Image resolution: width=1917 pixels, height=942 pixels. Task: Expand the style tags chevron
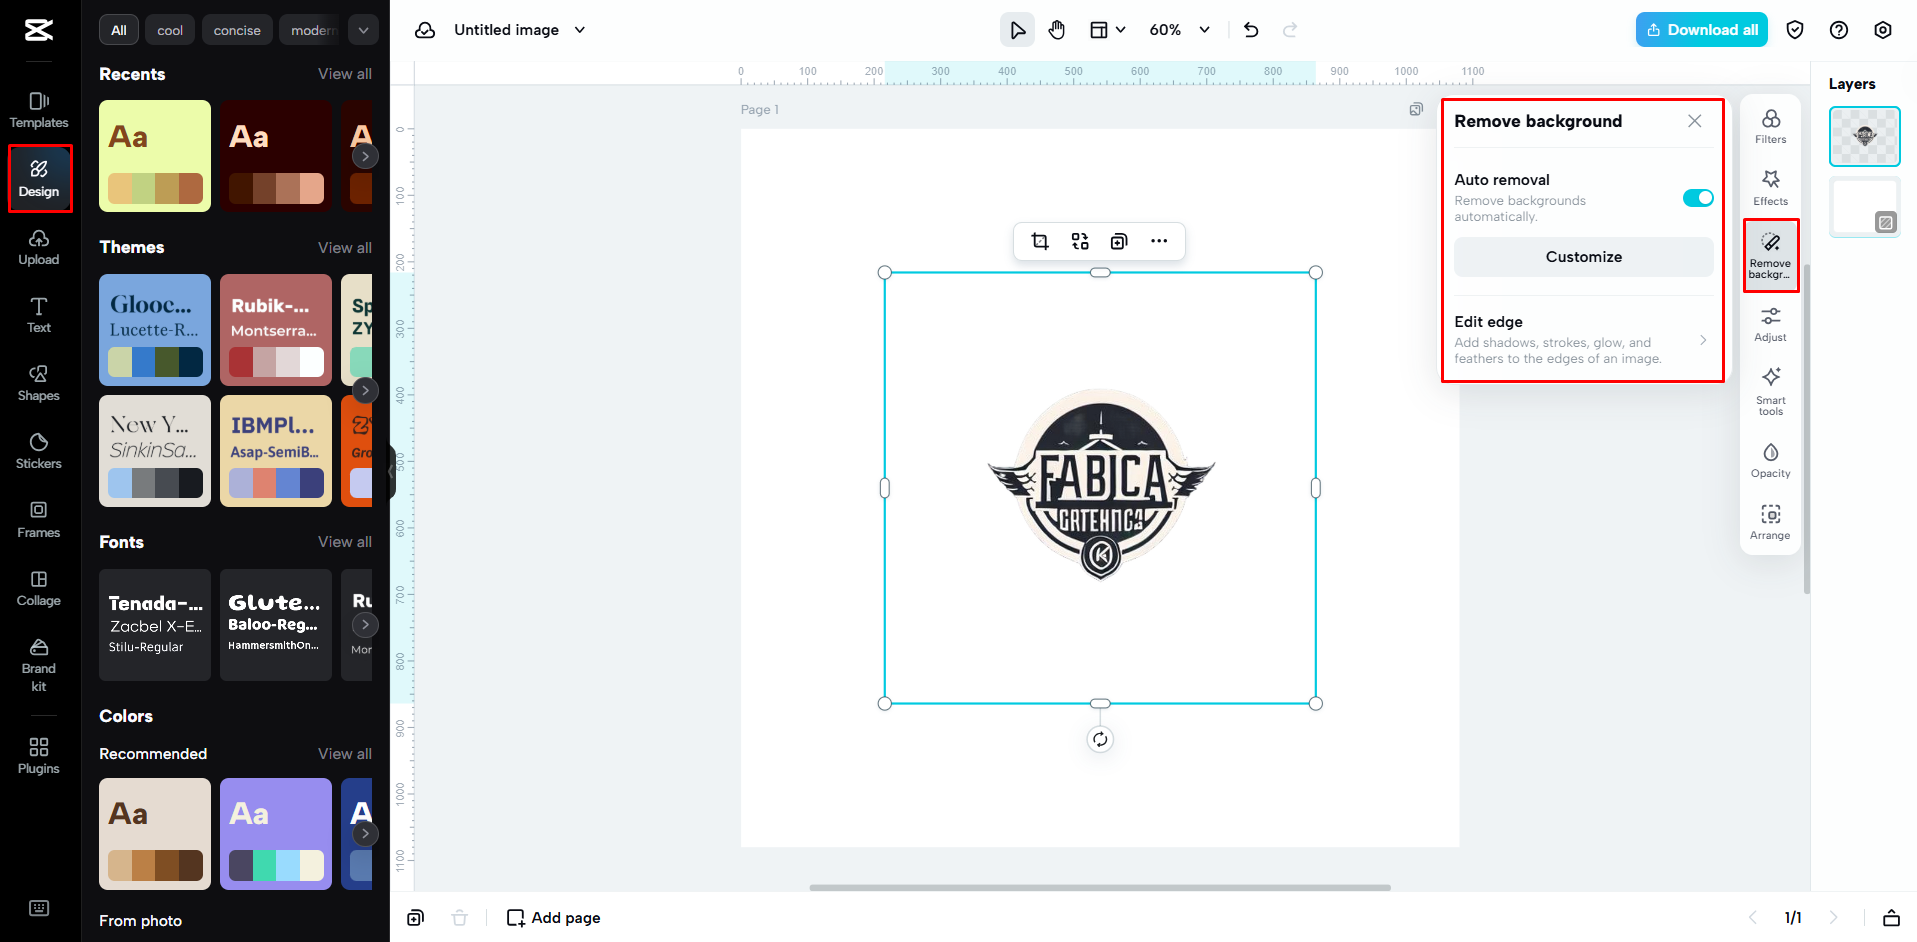point(363,29)
